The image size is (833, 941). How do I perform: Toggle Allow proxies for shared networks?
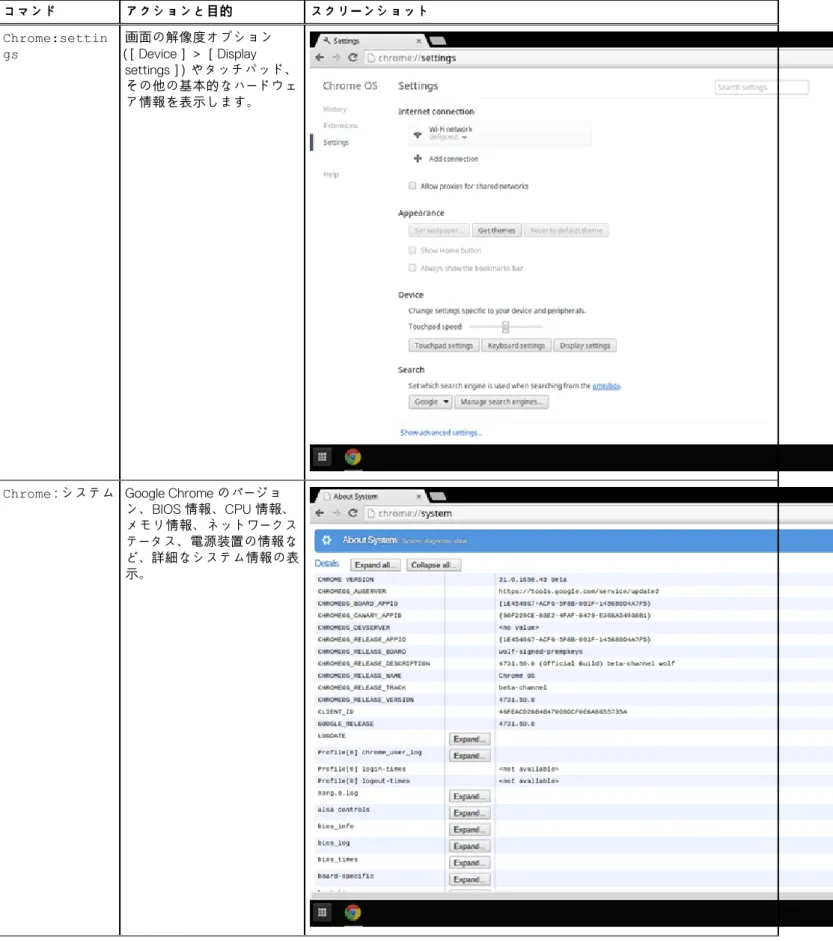click(x=412, y=186)
